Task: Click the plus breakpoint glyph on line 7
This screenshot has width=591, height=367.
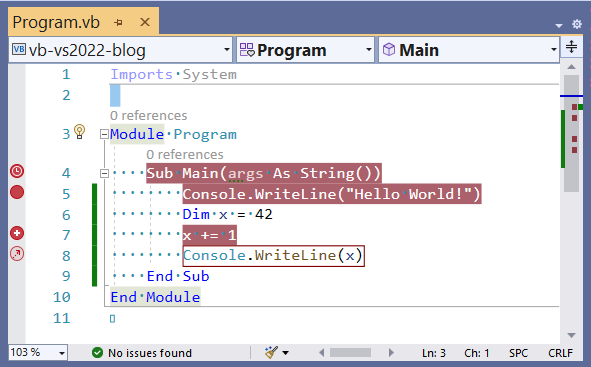Action: [17, 233]
